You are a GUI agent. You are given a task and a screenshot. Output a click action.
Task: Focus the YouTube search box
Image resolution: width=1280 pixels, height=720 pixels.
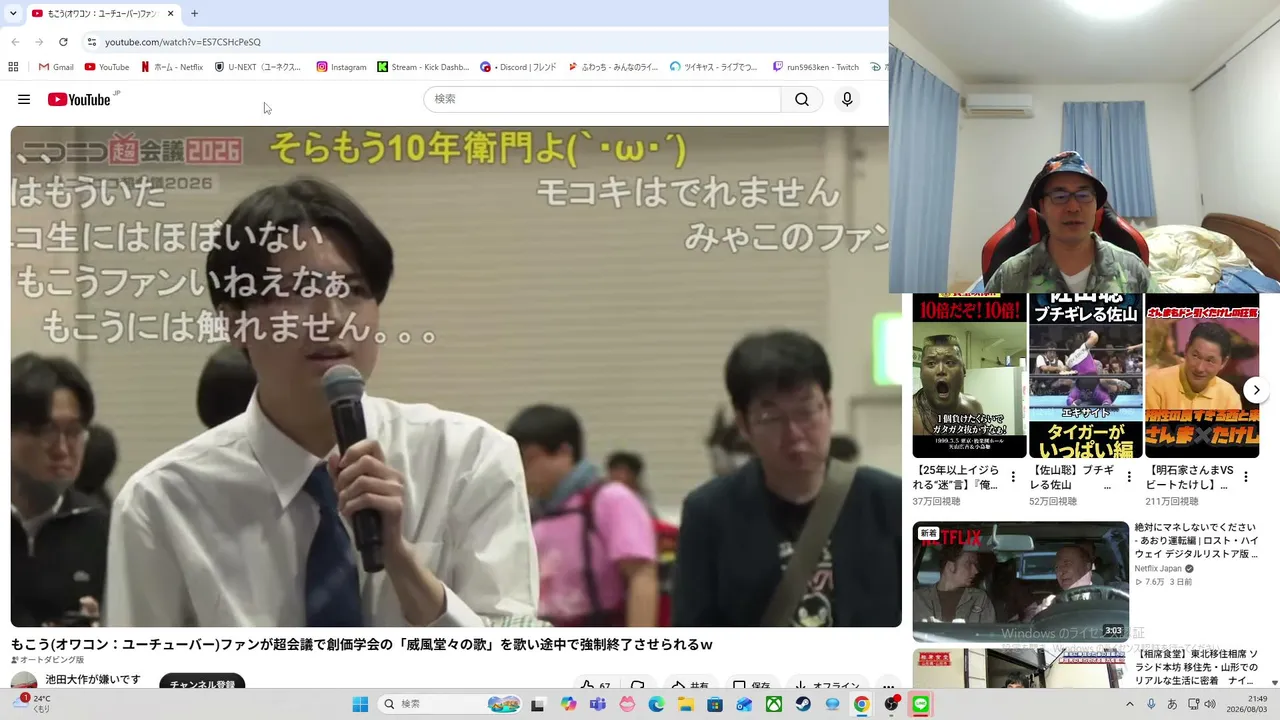pyautogui.click(x=602, y=99)
